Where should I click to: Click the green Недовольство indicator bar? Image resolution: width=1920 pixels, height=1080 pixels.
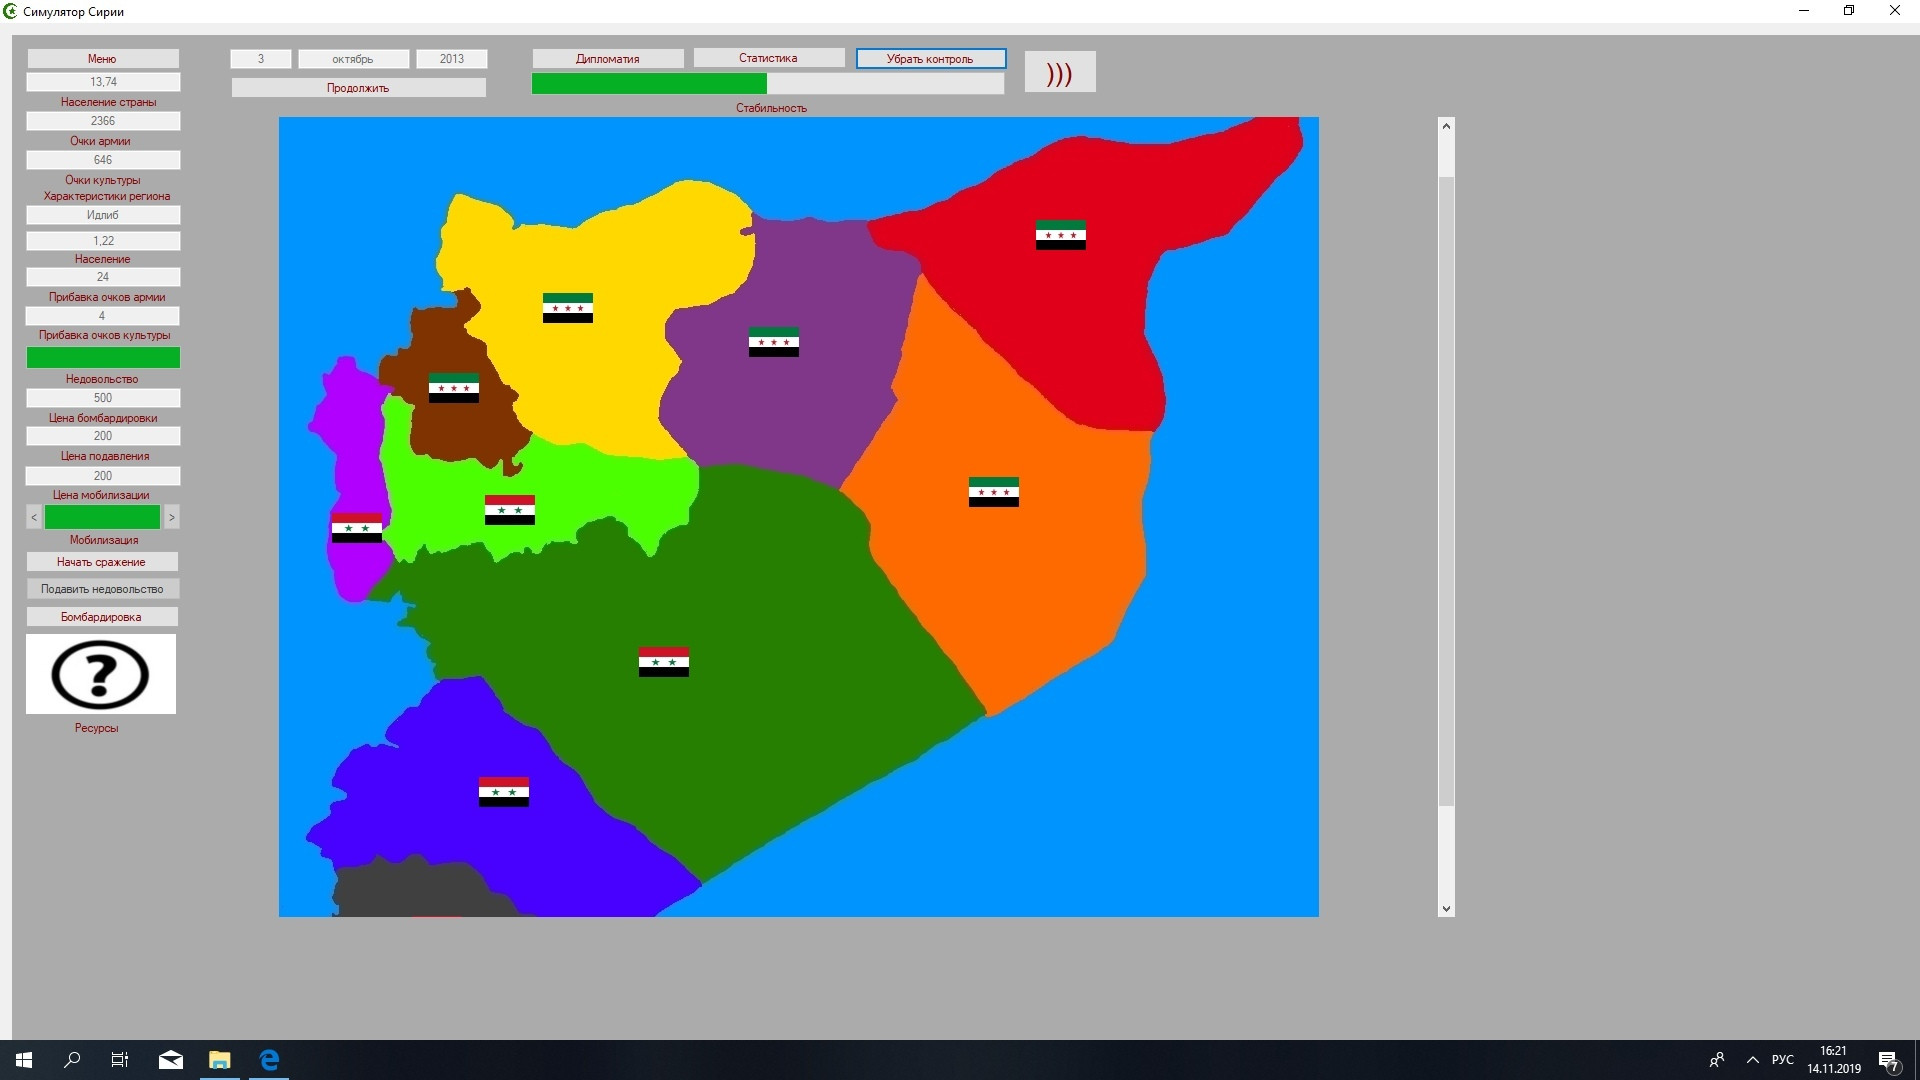103,358
